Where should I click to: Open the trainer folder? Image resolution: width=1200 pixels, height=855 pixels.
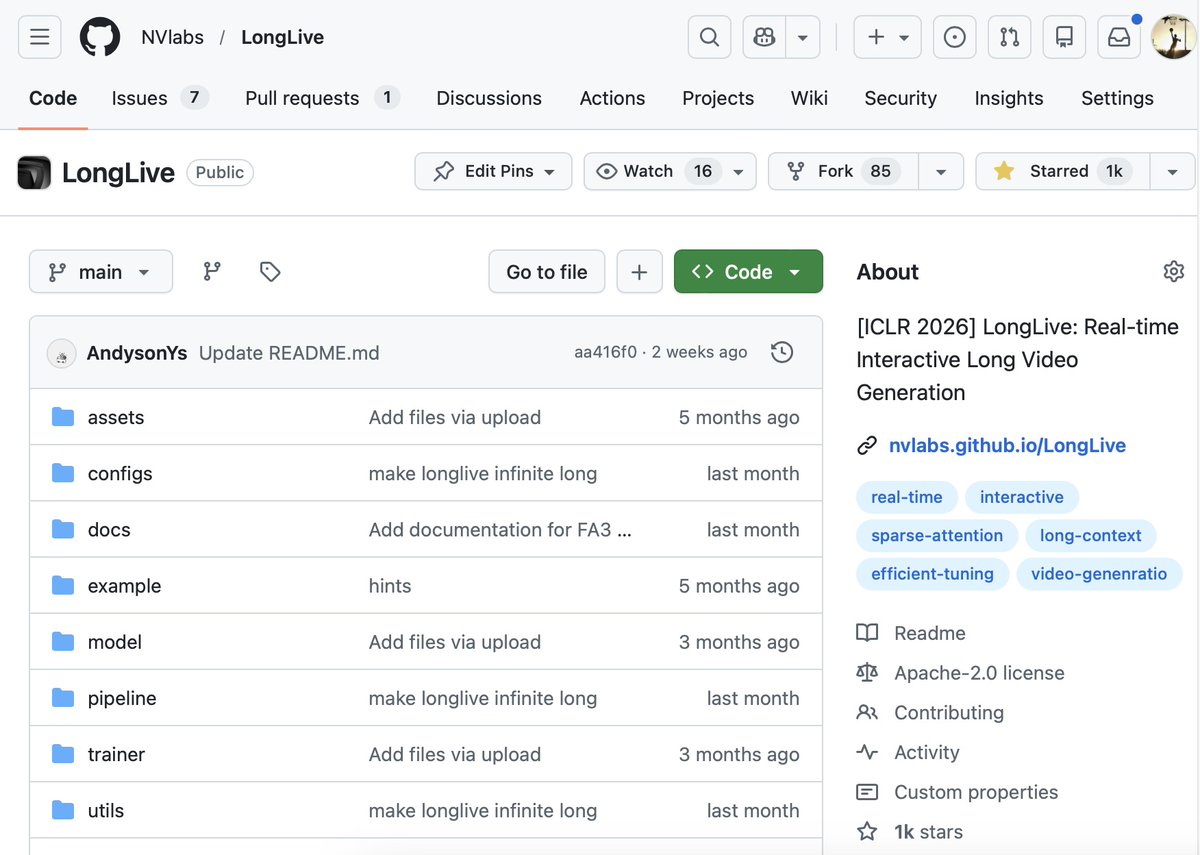pos(116,753)
